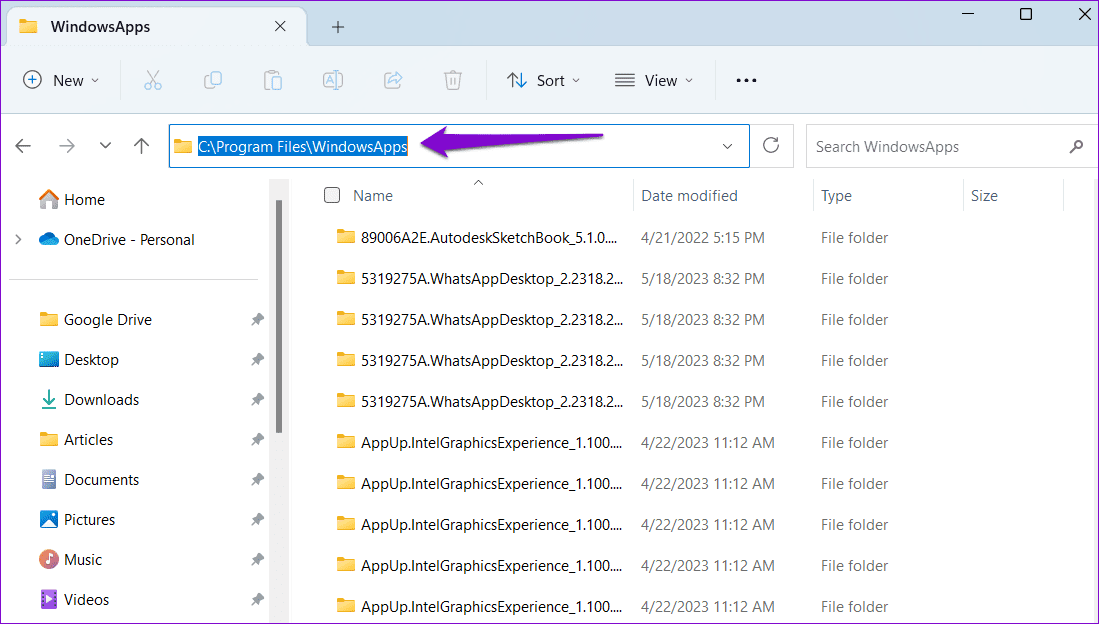Click the navigation pane scrollbar
Image resolution: width=1099 pixels, height=624 pixels.
tap(279, 316)
